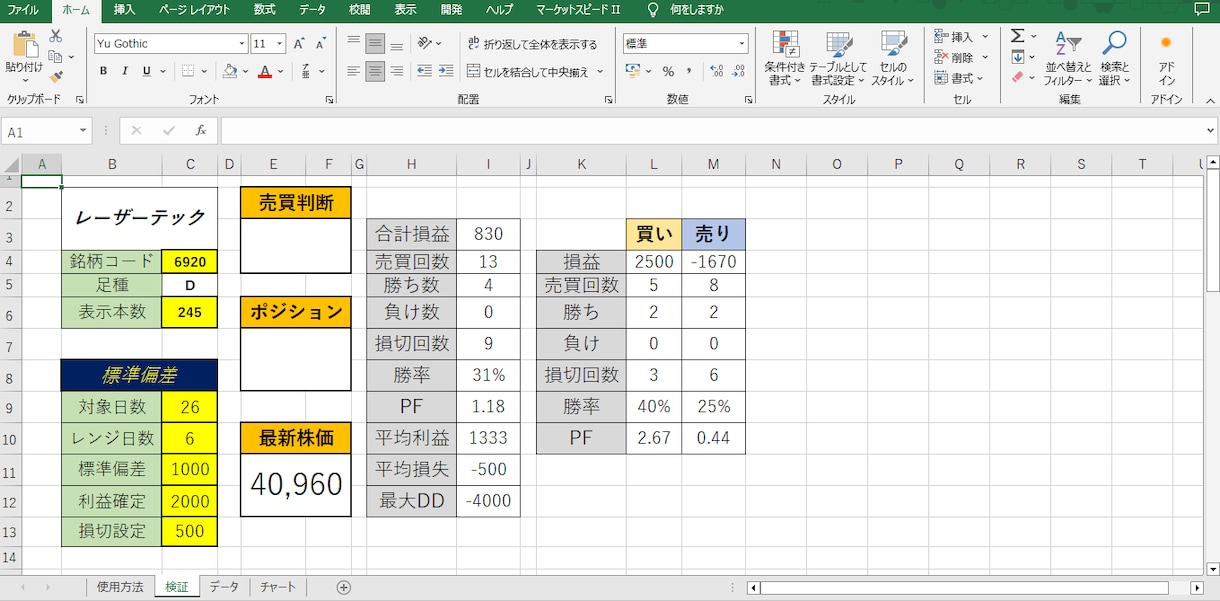Open the 標準 number format dropdown
The image size is (1220, 601).
tap(742, 44)
